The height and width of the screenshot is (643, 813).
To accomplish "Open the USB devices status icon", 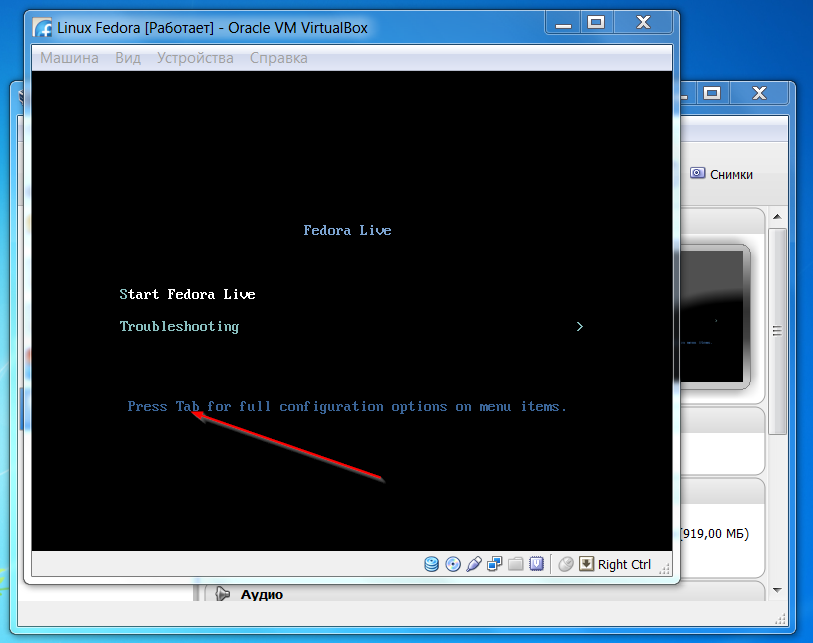I will tap(473, 564).
